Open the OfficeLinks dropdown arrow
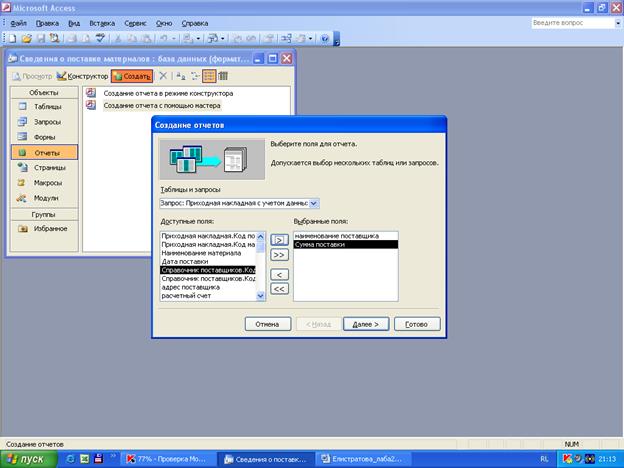624x468 pixels. coord(198,39)
